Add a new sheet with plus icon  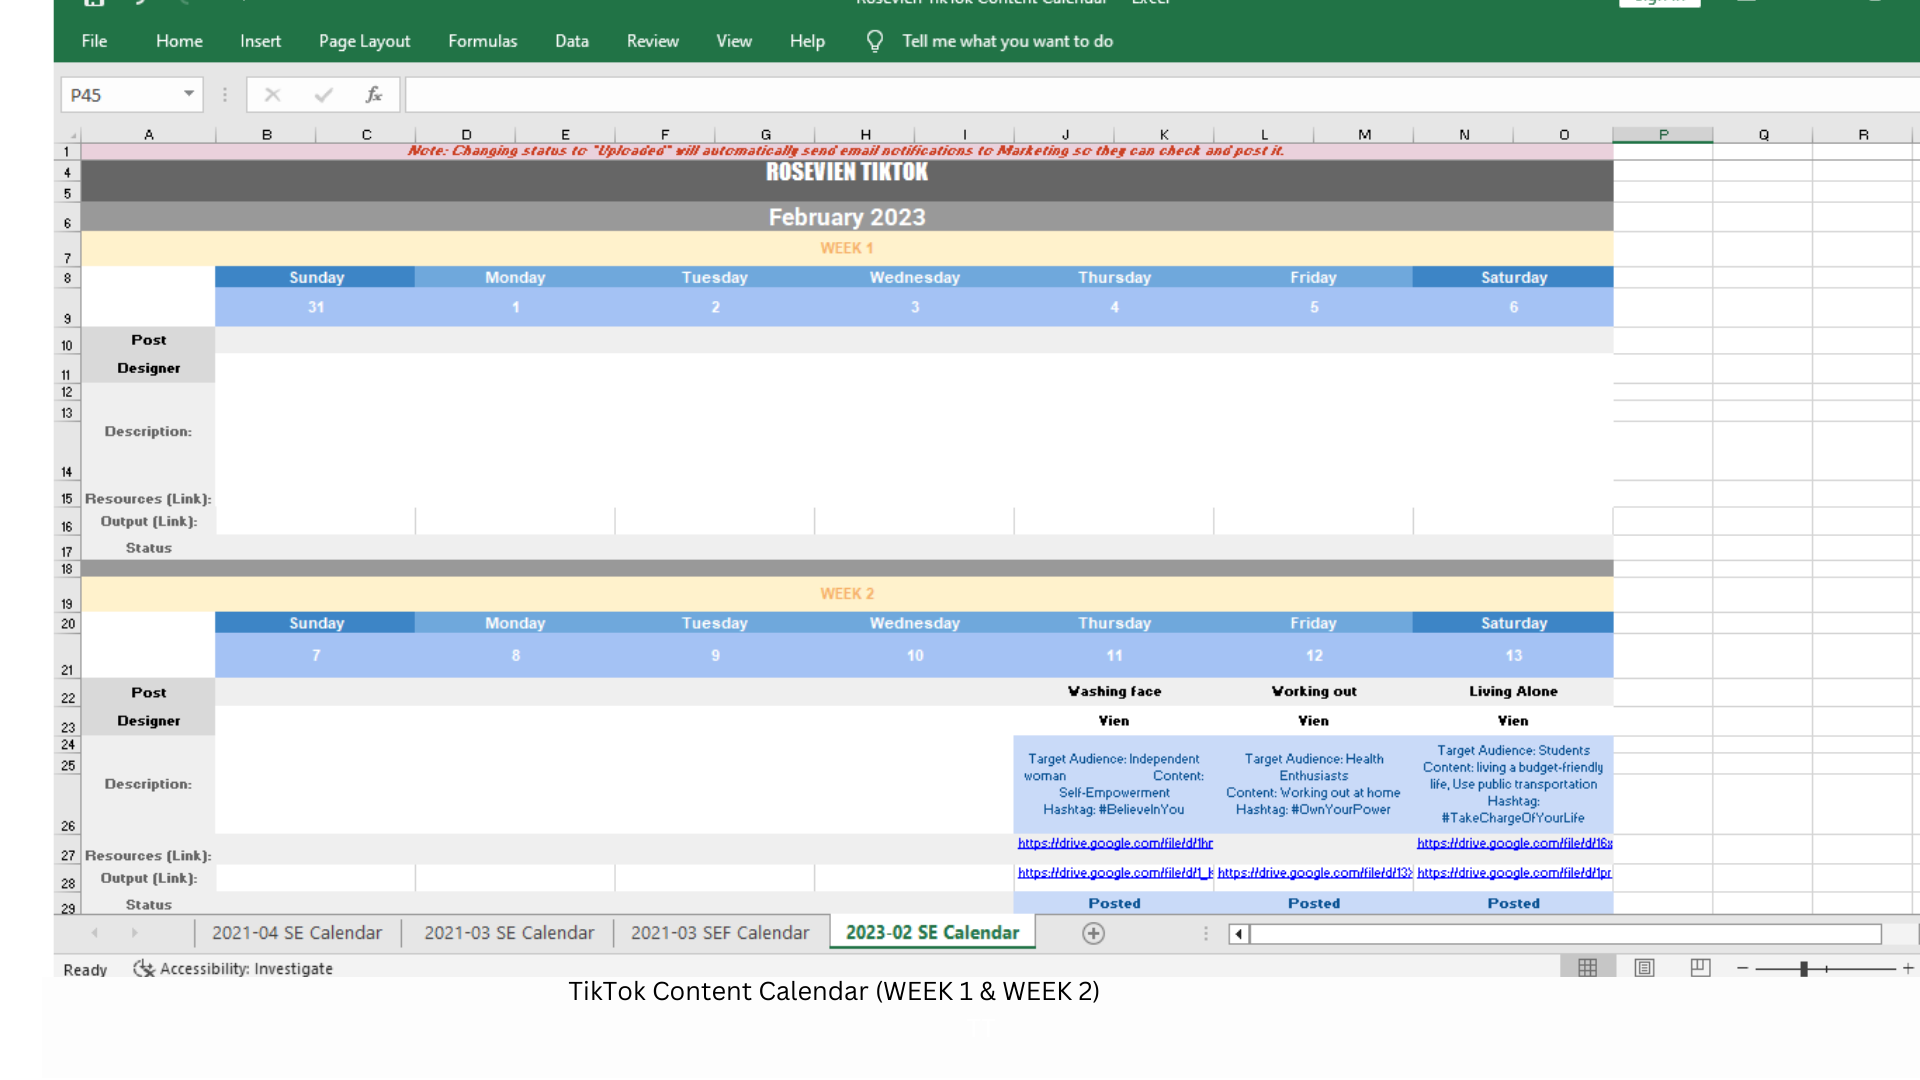[x=1093, y=933]
